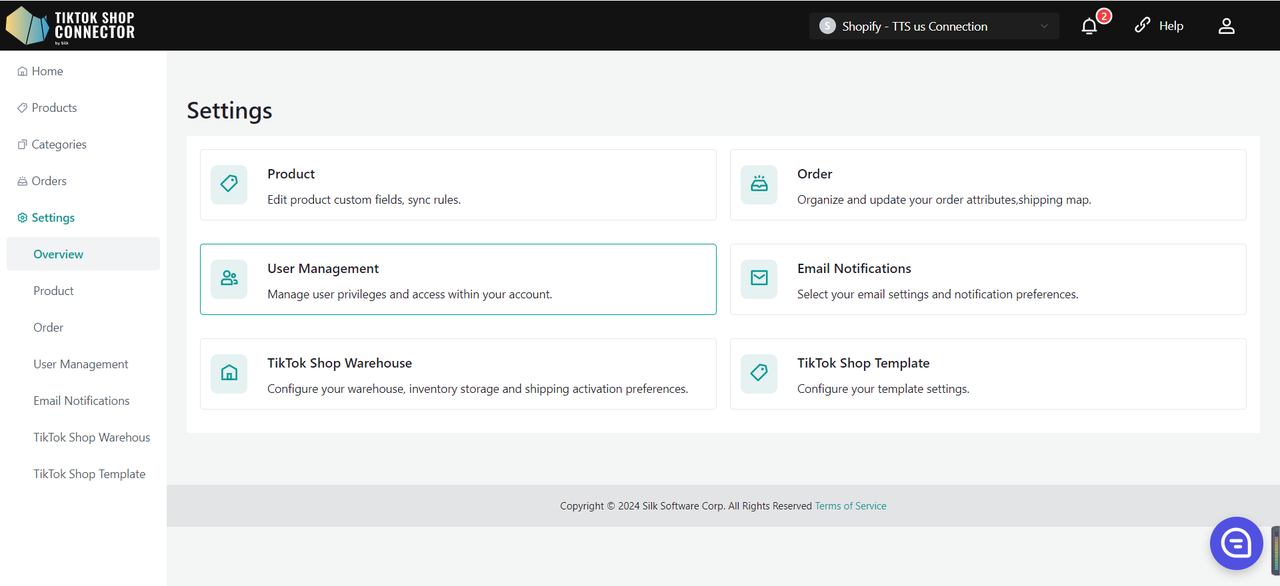Open Products in the sidebar
Screen dimensions: 1280x586
pyautogui.click(x=53, y=108)
